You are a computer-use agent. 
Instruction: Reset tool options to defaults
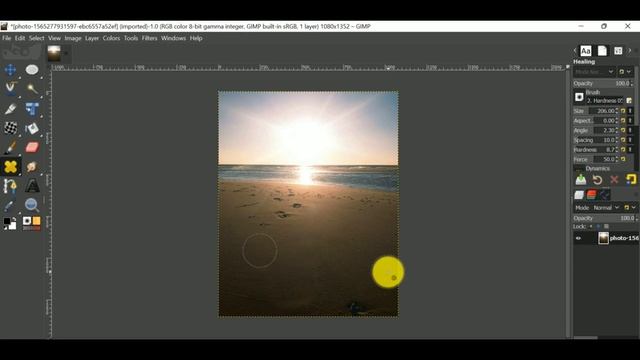[631, 180]
